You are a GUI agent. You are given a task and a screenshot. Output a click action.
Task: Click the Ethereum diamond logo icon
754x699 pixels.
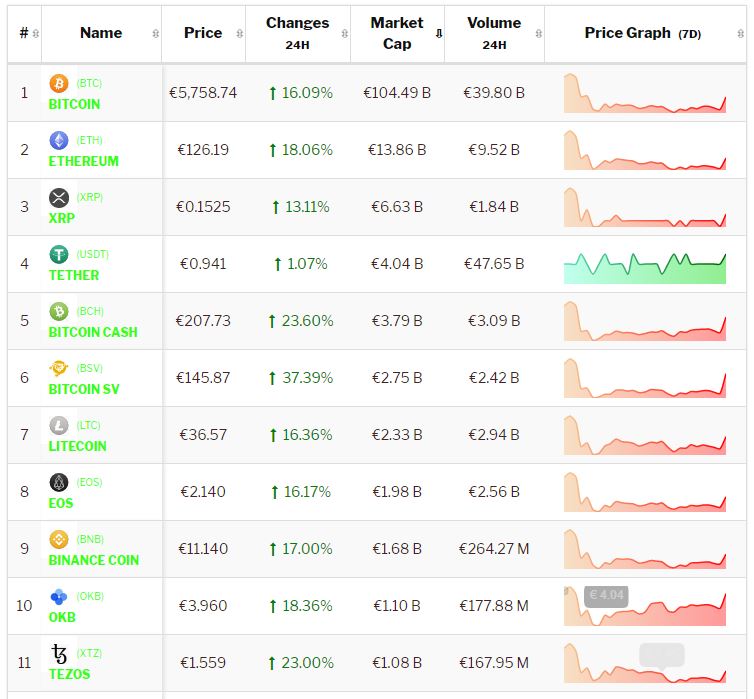click(58, 140)
